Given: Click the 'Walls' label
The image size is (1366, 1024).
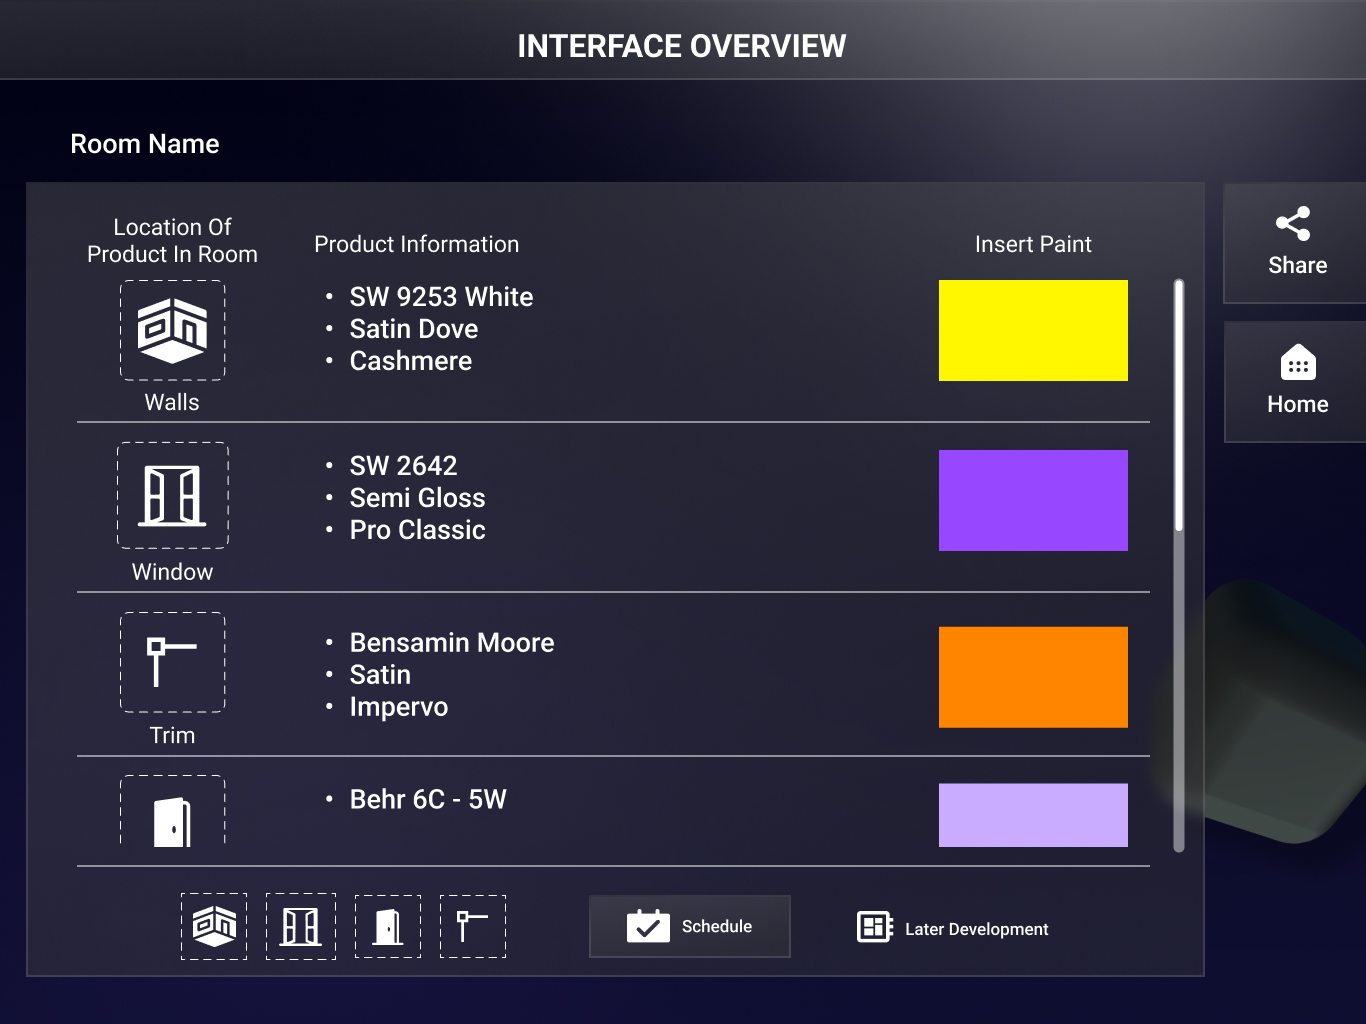Looking at the screenshot, I should 172,402.
